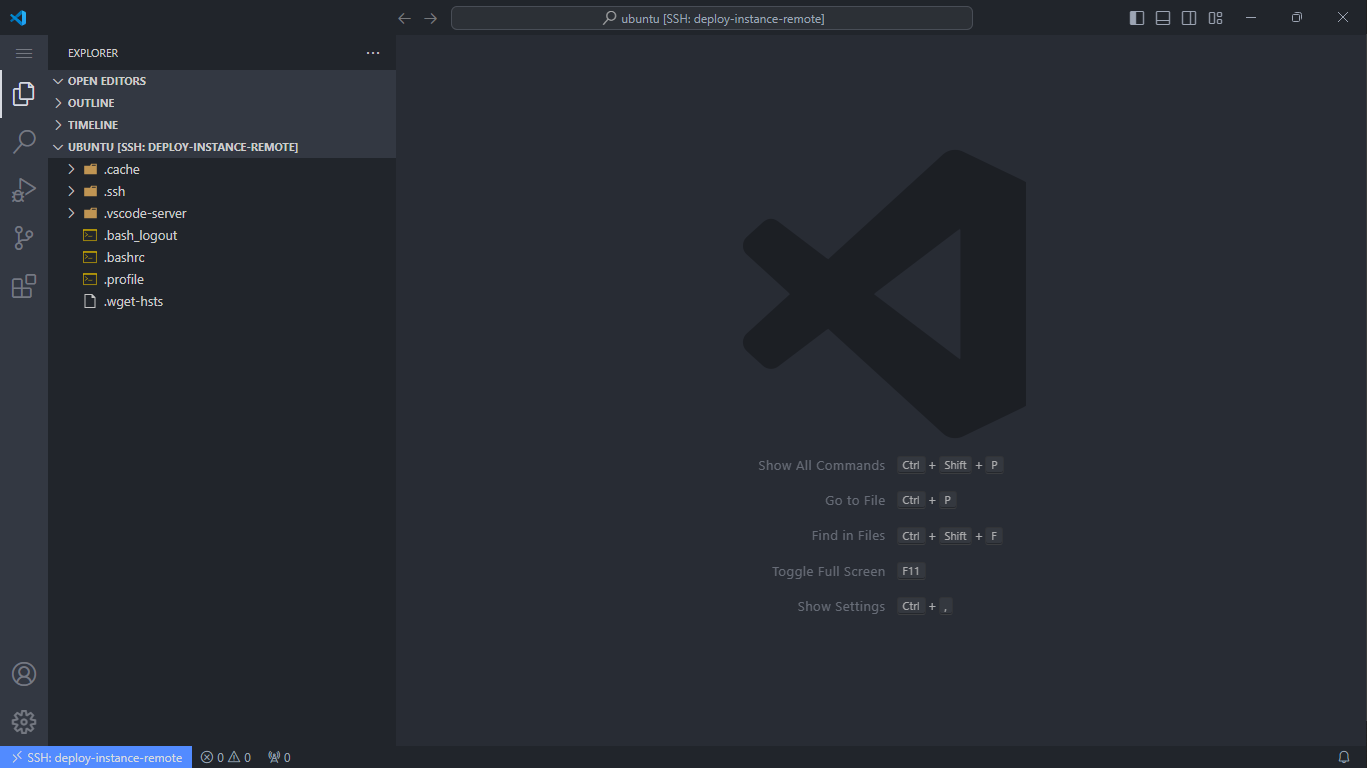
Task: Open the Customize Layout icon
Action: pyautogui.click(x=1215, y=18)
